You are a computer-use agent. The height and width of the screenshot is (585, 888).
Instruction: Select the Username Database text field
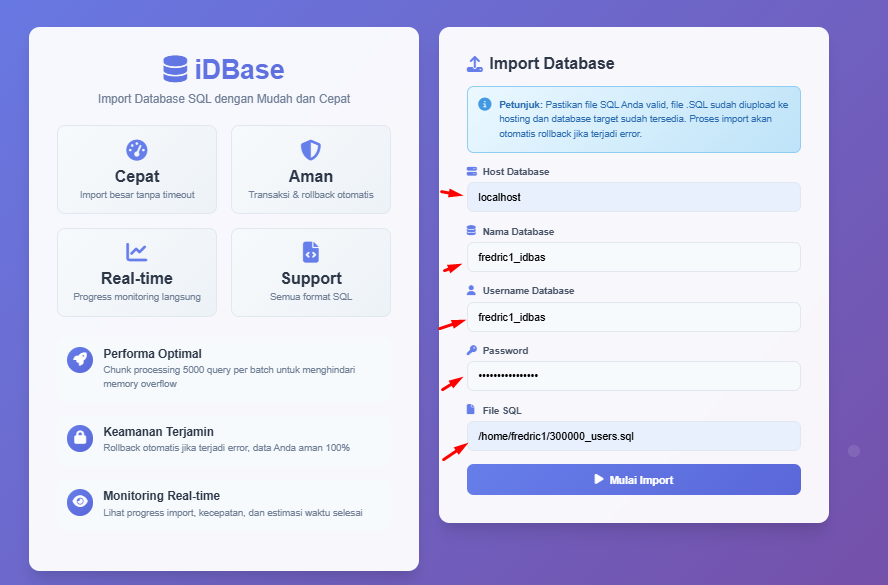click(633, 317)
